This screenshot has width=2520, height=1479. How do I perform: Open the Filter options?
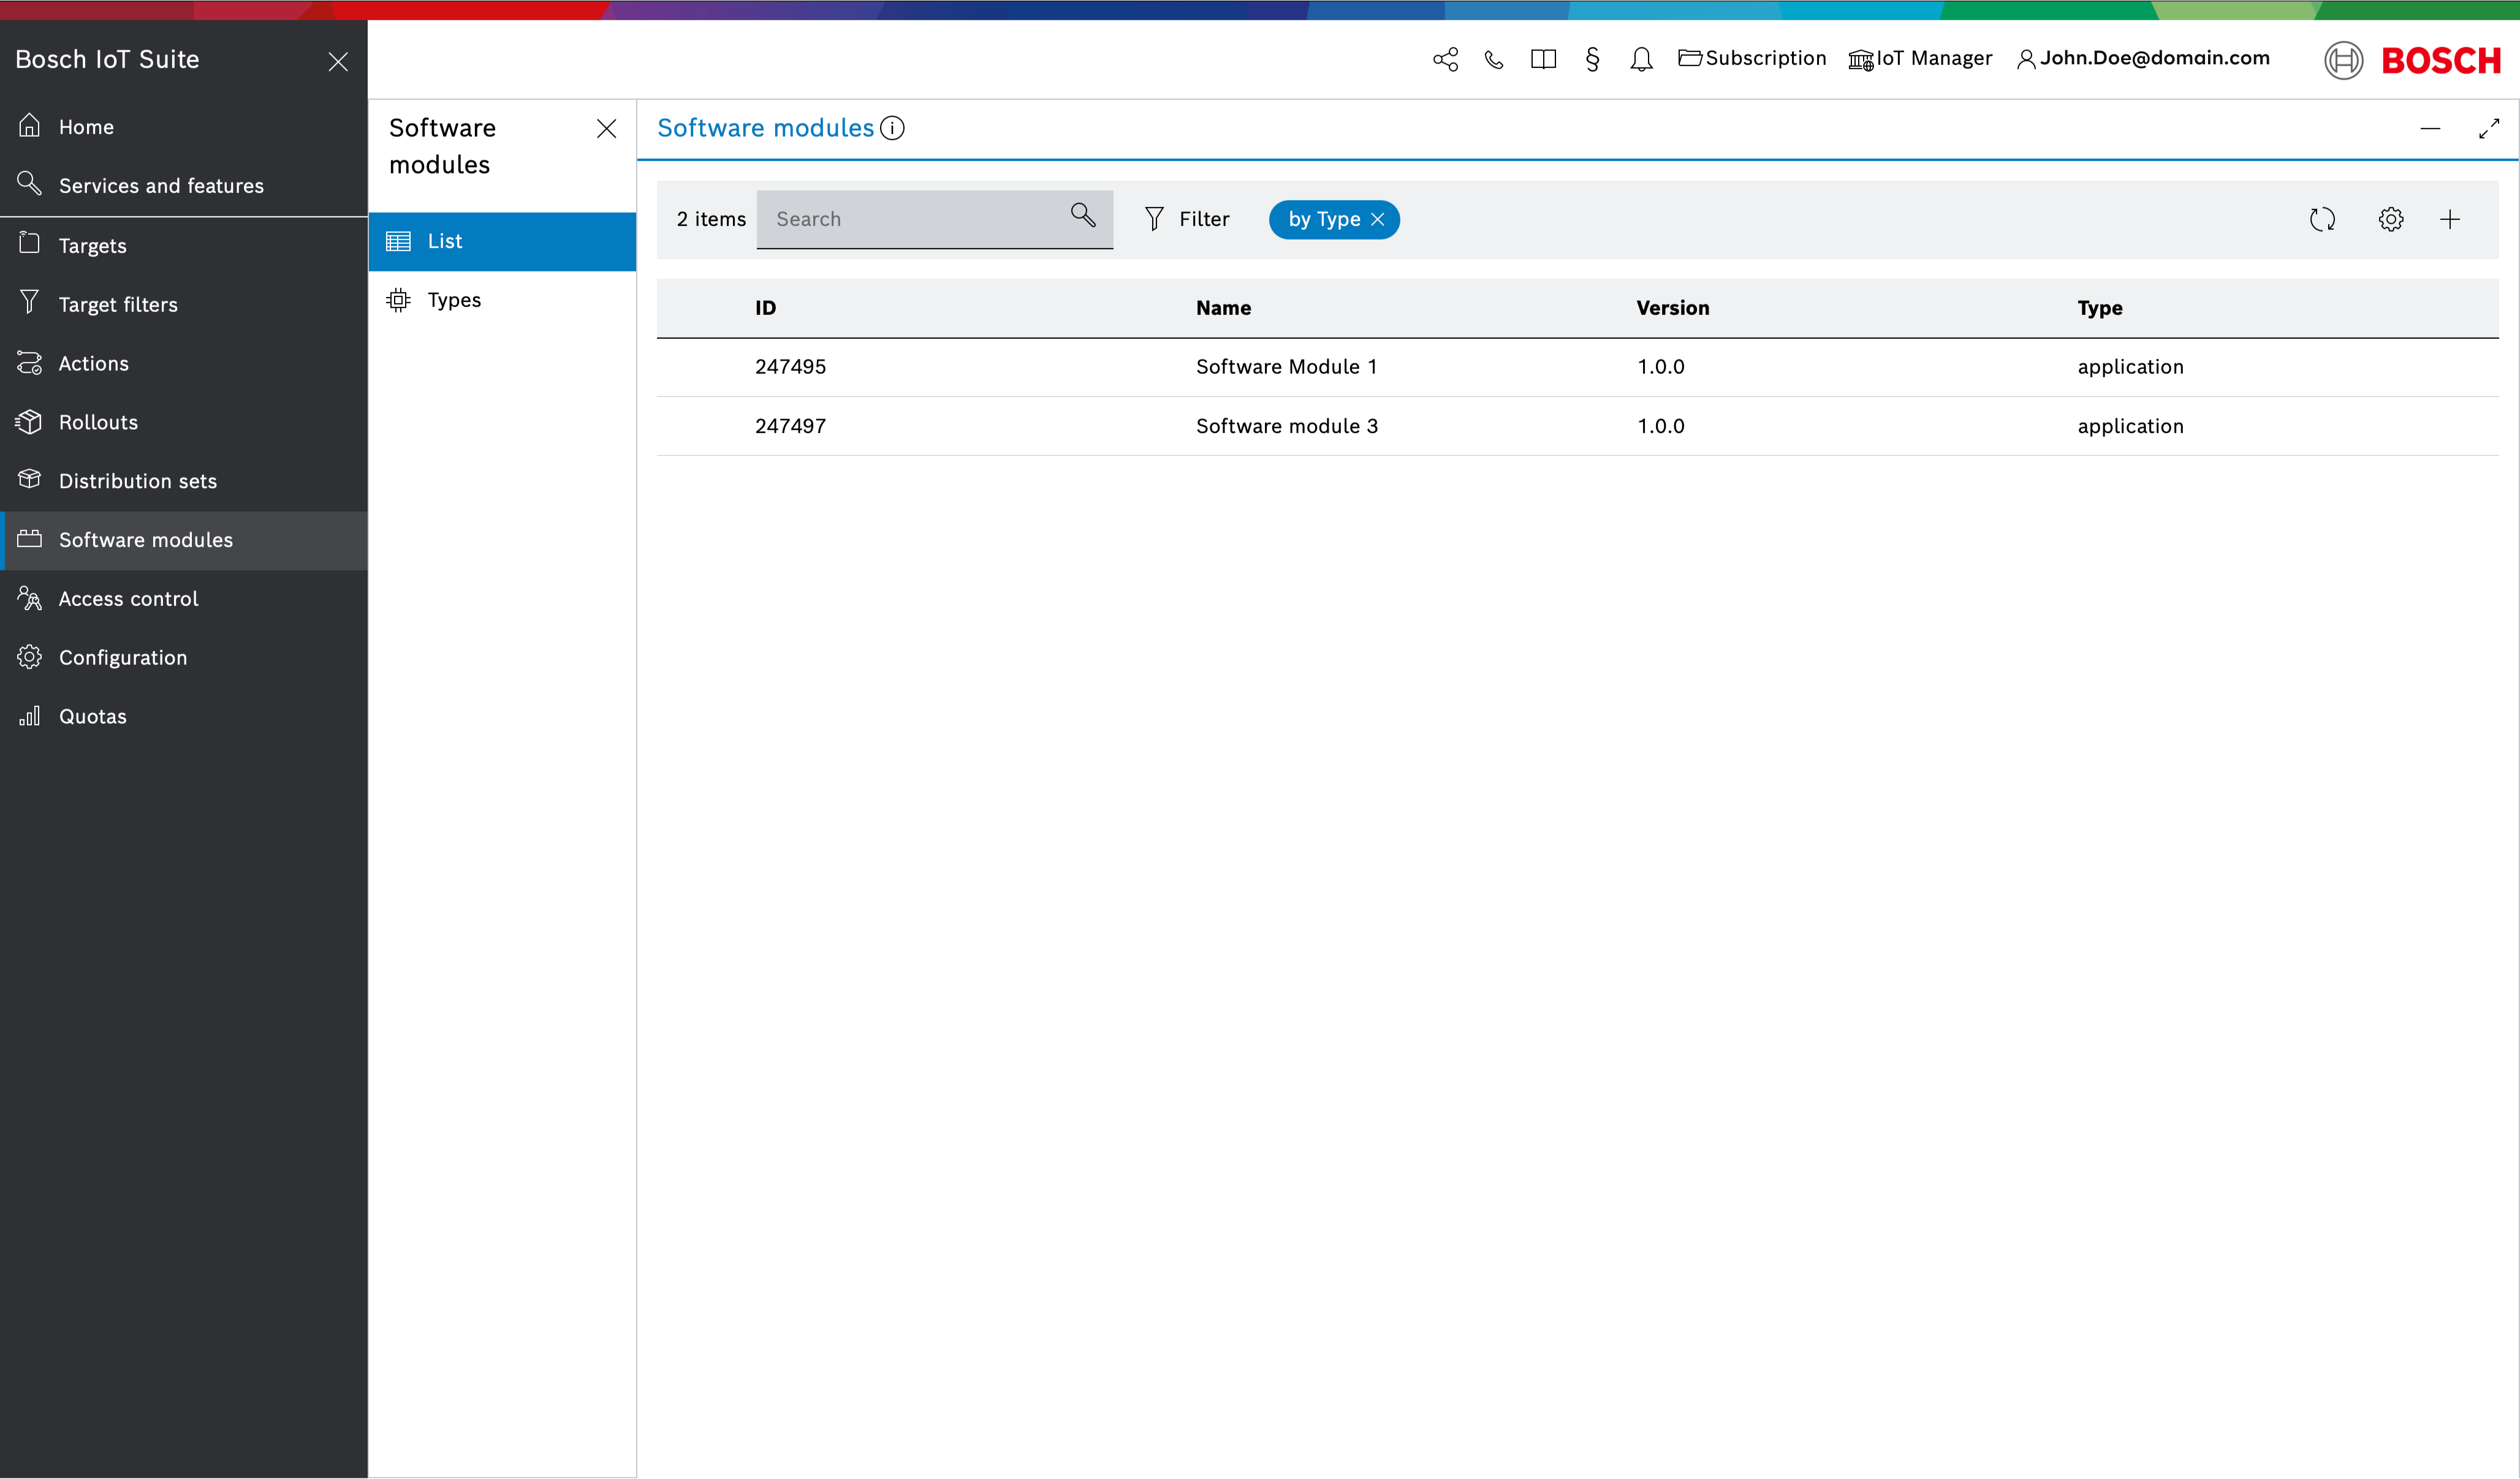(1187, 219)
